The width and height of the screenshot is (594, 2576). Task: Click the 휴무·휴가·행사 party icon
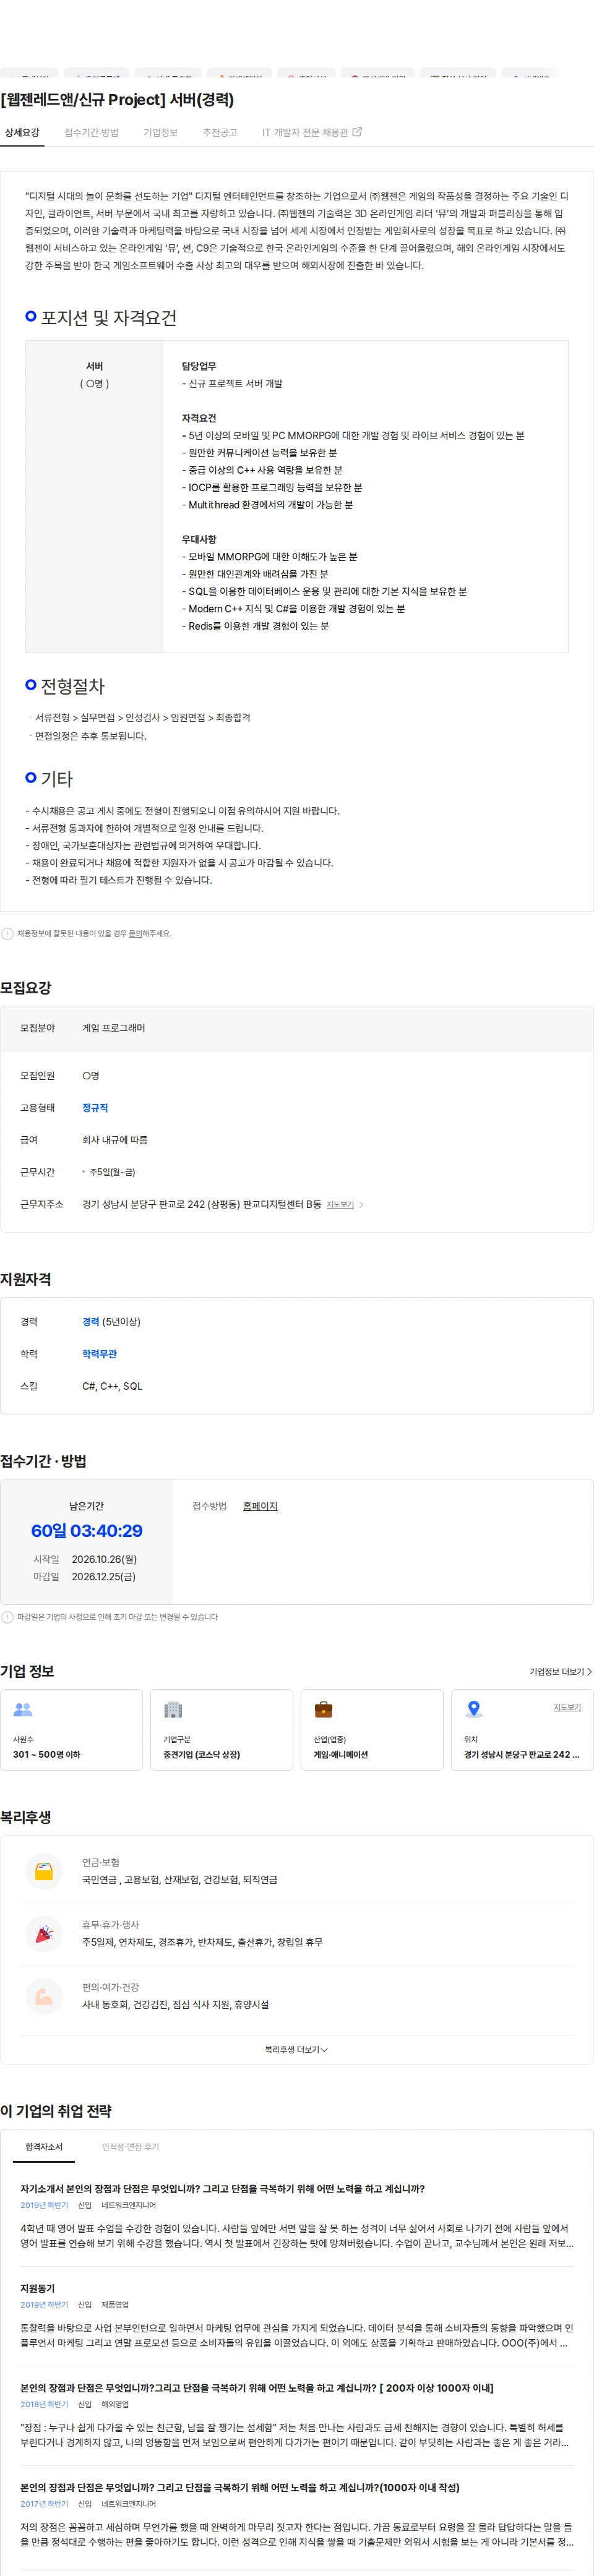[x=43, y=1933]
